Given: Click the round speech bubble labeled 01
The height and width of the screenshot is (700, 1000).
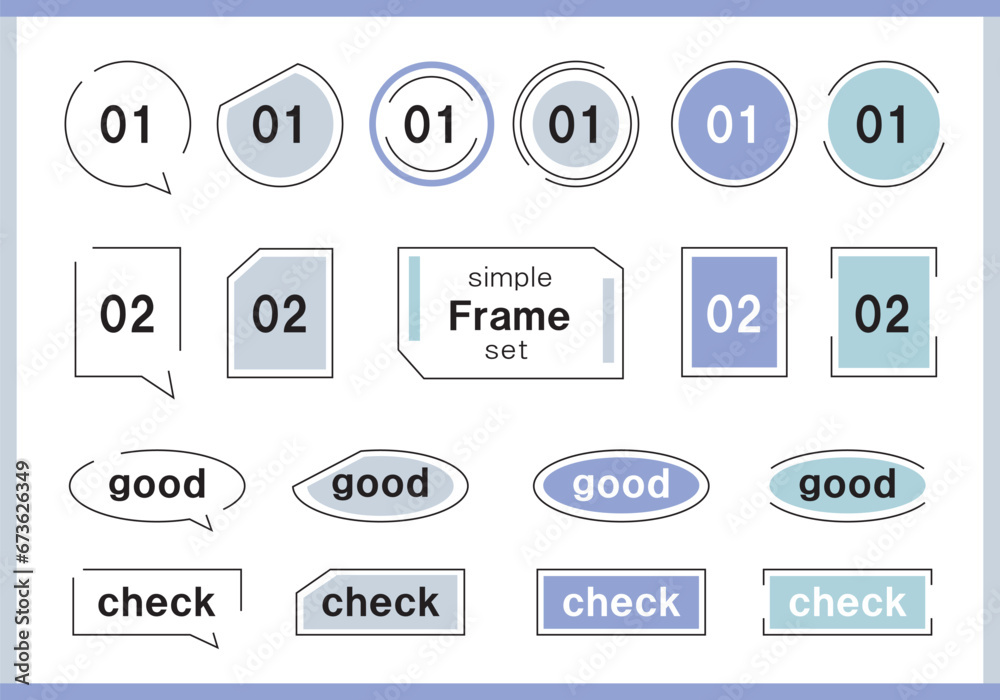Looking at the screenshot, I should [128, 125].
